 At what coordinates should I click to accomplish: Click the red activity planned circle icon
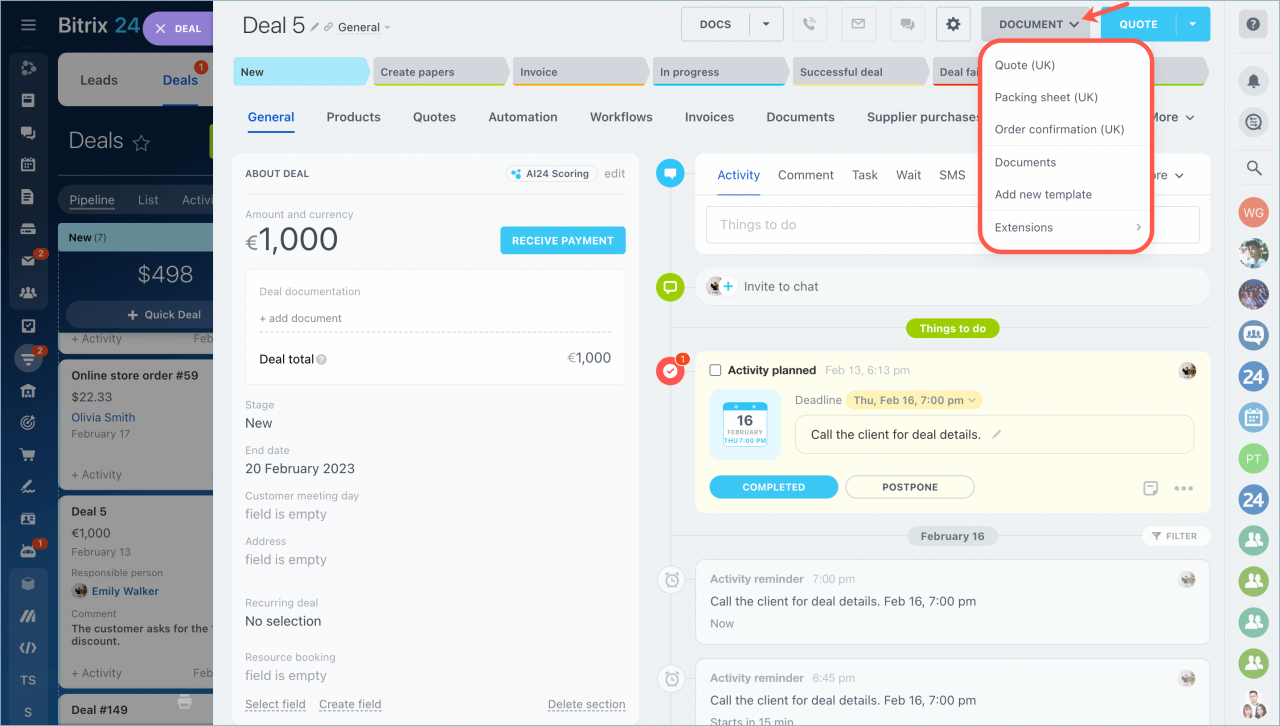click(670, 371)
